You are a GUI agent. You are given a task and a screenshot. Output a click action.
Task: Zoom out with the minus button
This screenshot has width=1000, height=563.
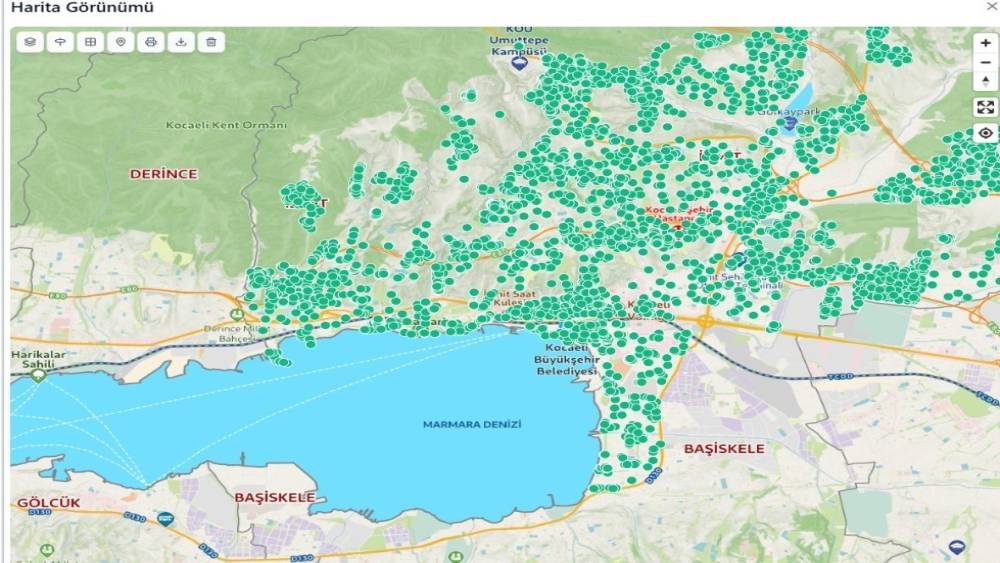[986, 62]
